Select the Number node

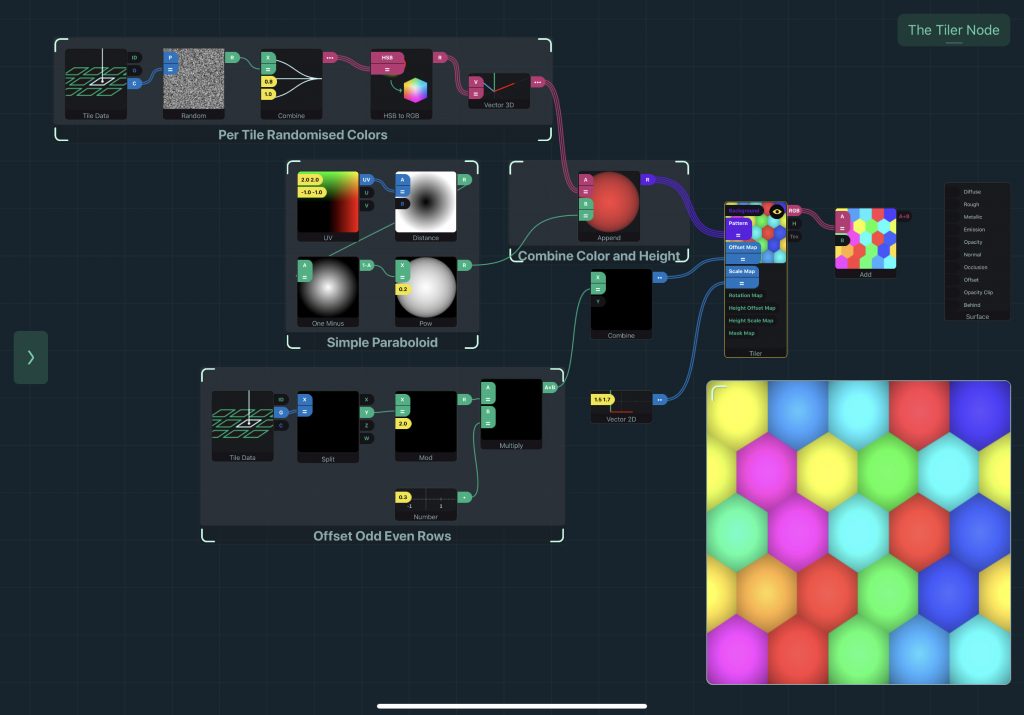click(x=426, y=505)
